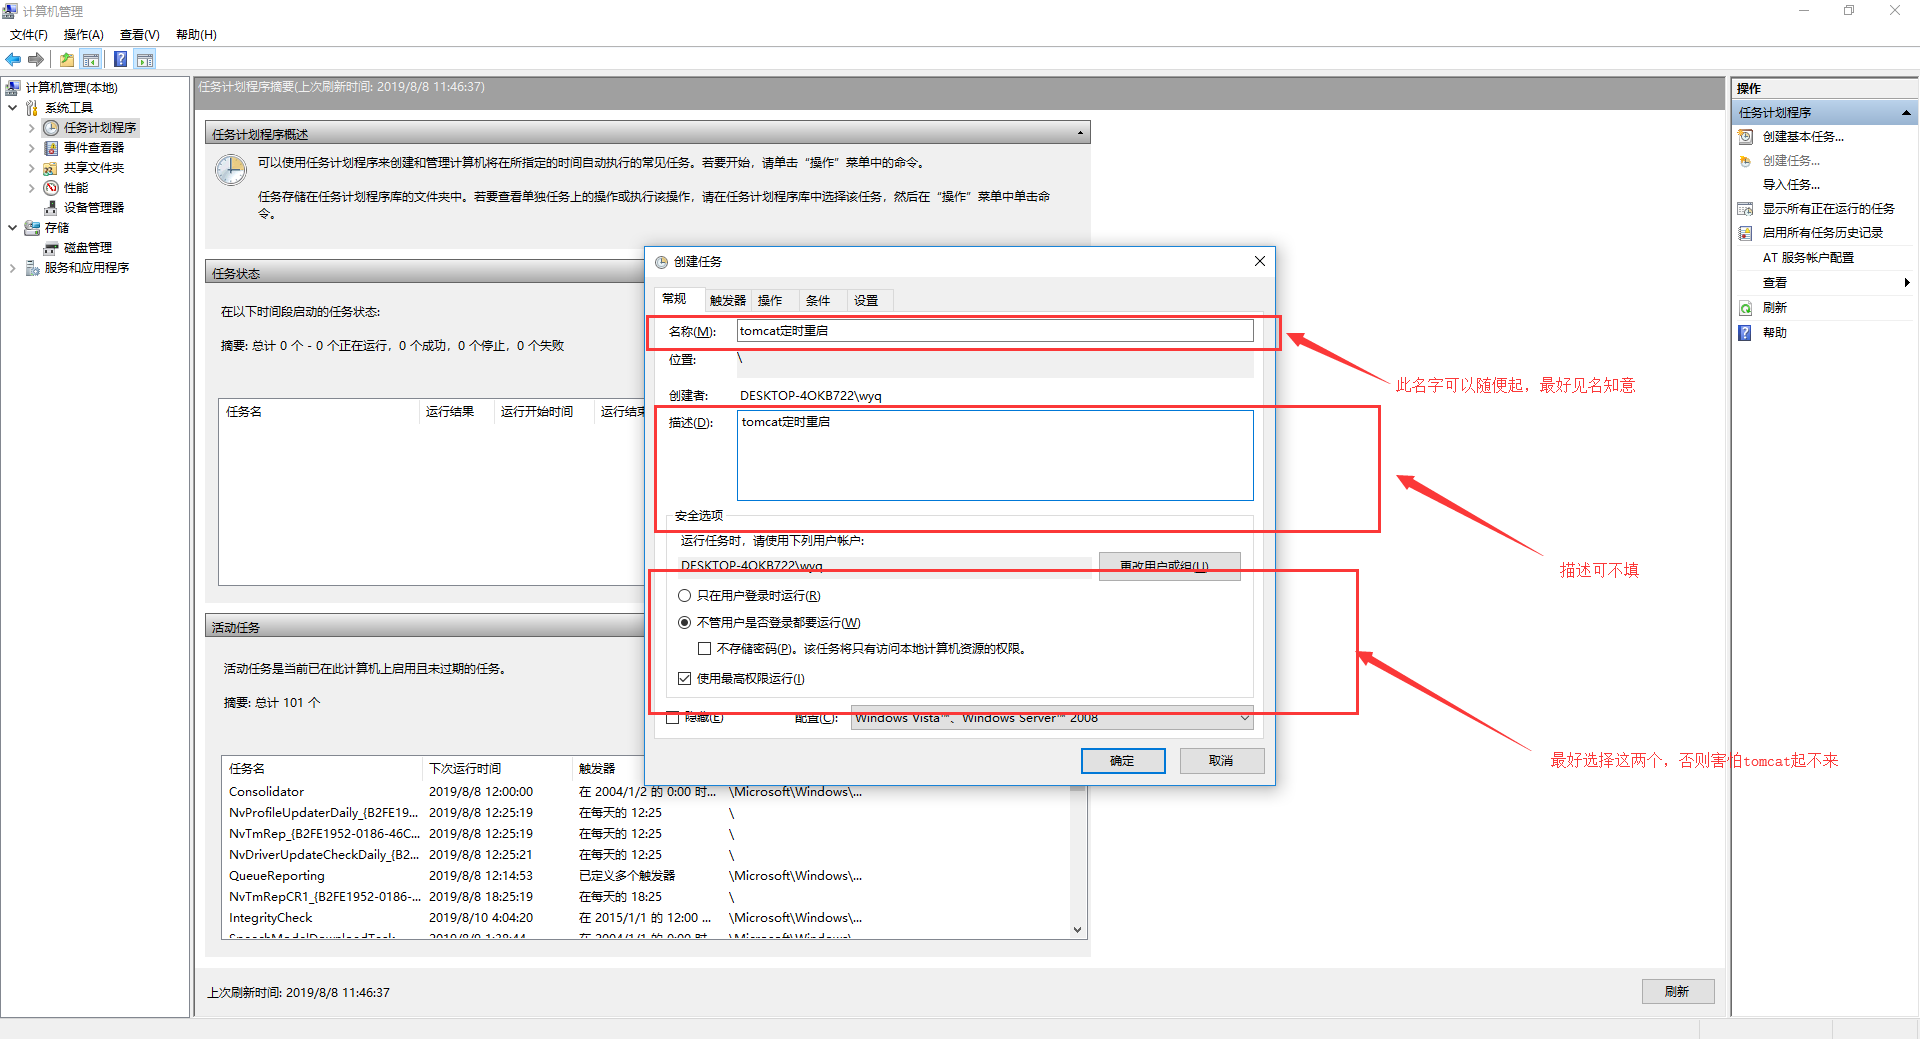Image resolution: width=1920 pixels, height=1039 pixels.
Task: Switch to the 触发器 tab
Action: 727,301
